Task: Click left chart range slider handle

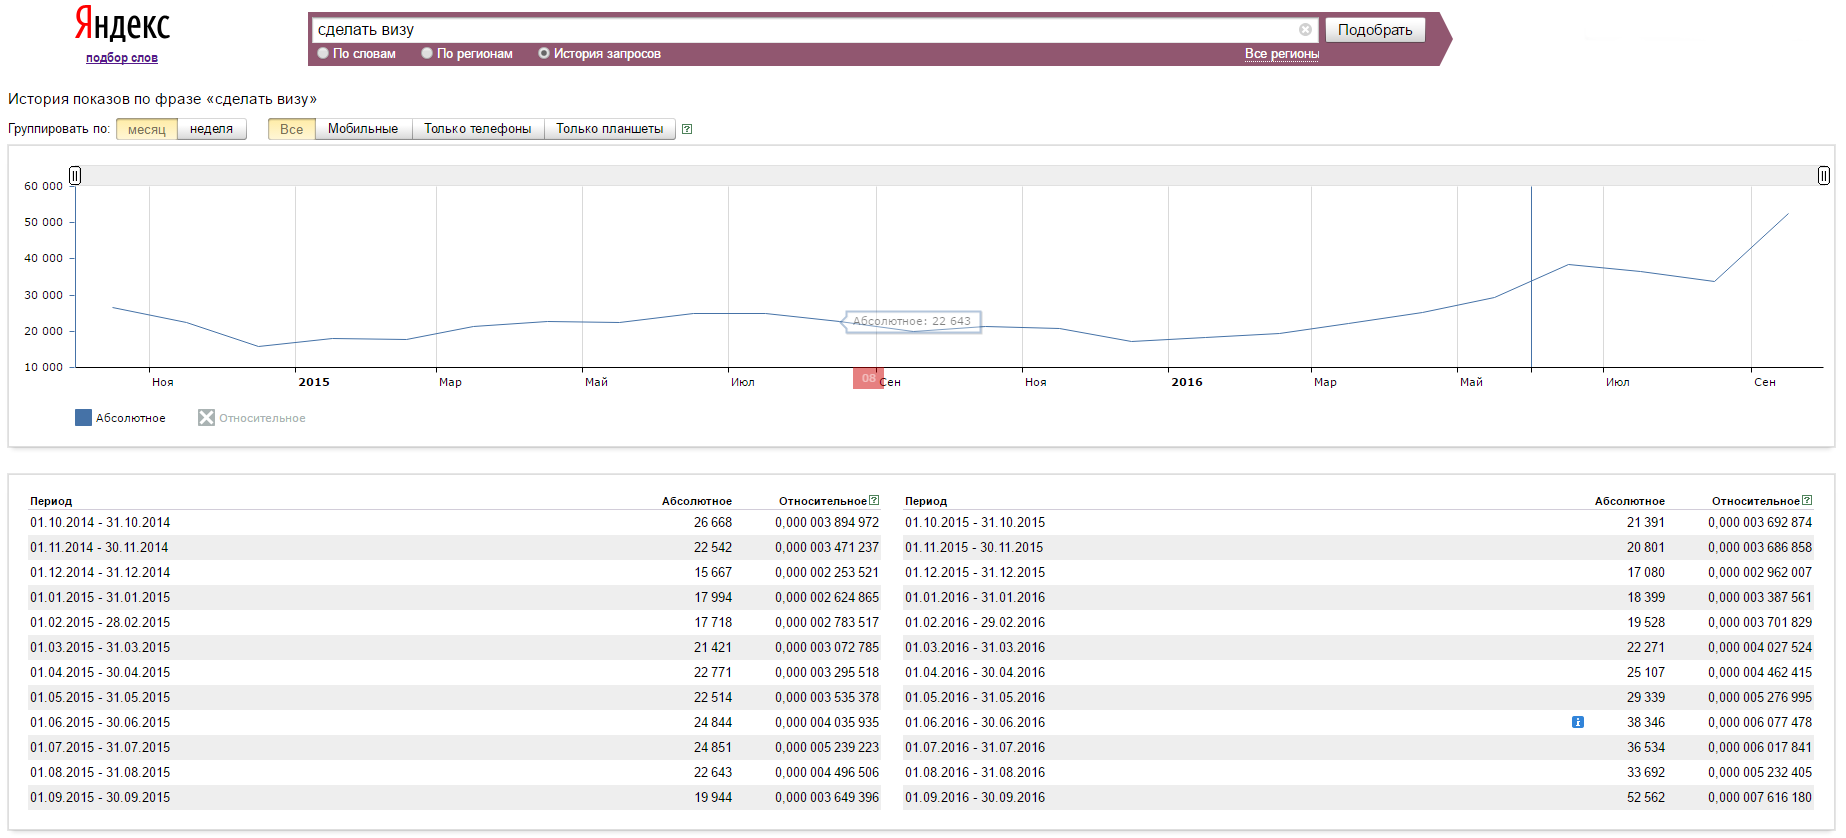Action: [x=75, y=175]
